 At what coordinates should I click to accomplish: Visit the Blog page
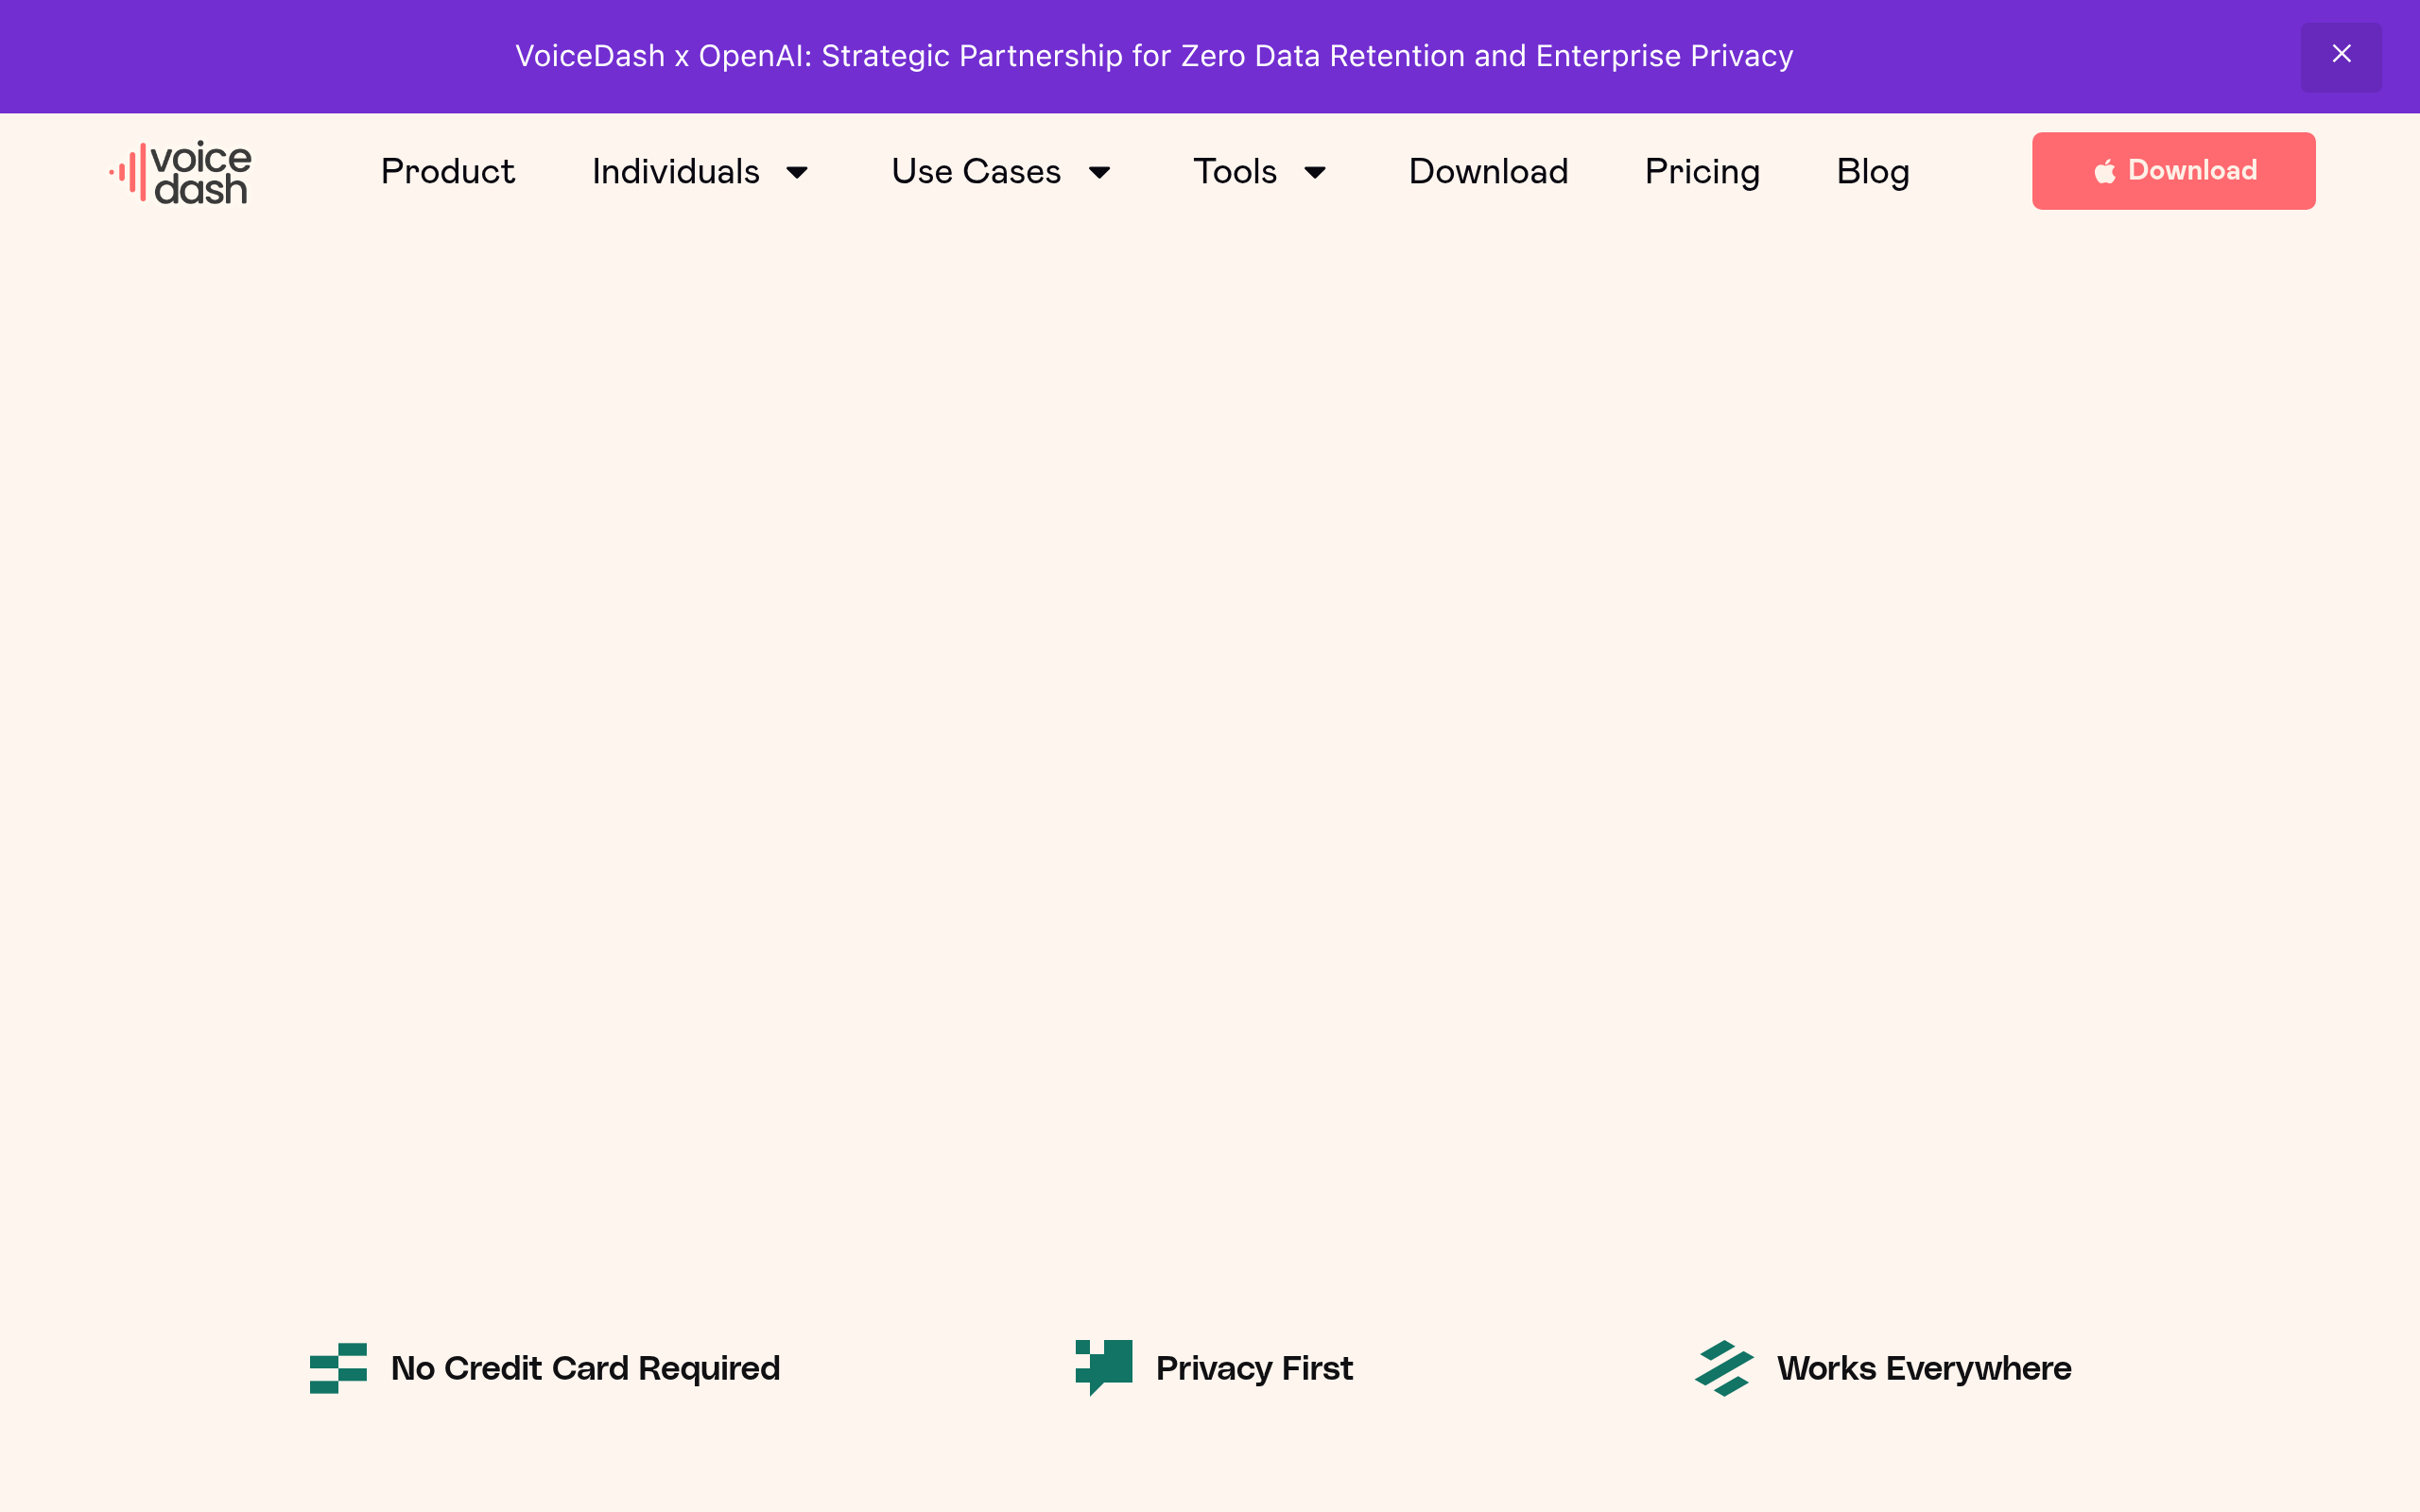click(1873, 171)
